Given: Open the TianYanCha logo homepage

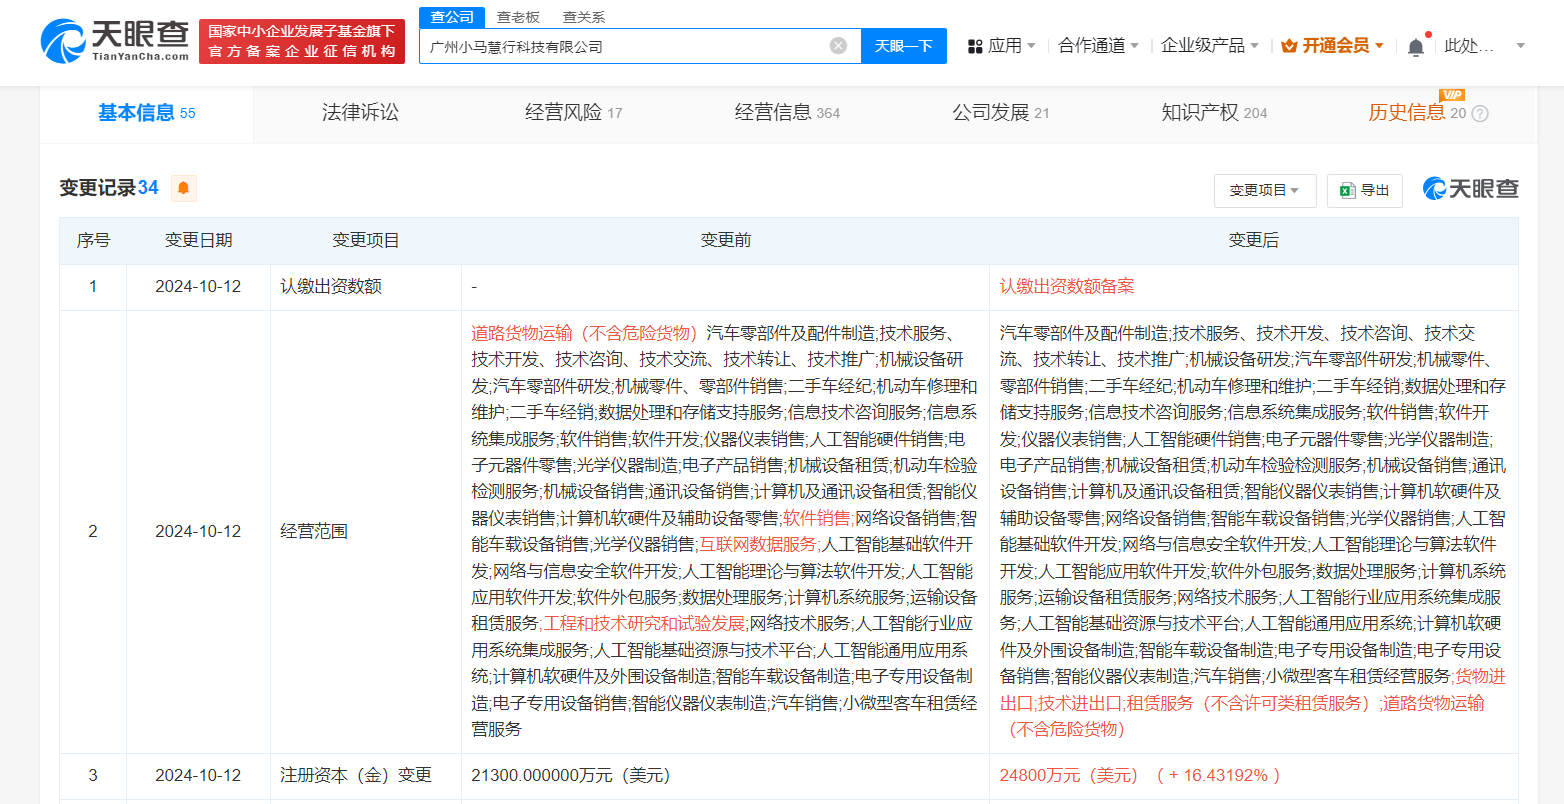Looking at the screenshot, I should (x=115, y=40).
